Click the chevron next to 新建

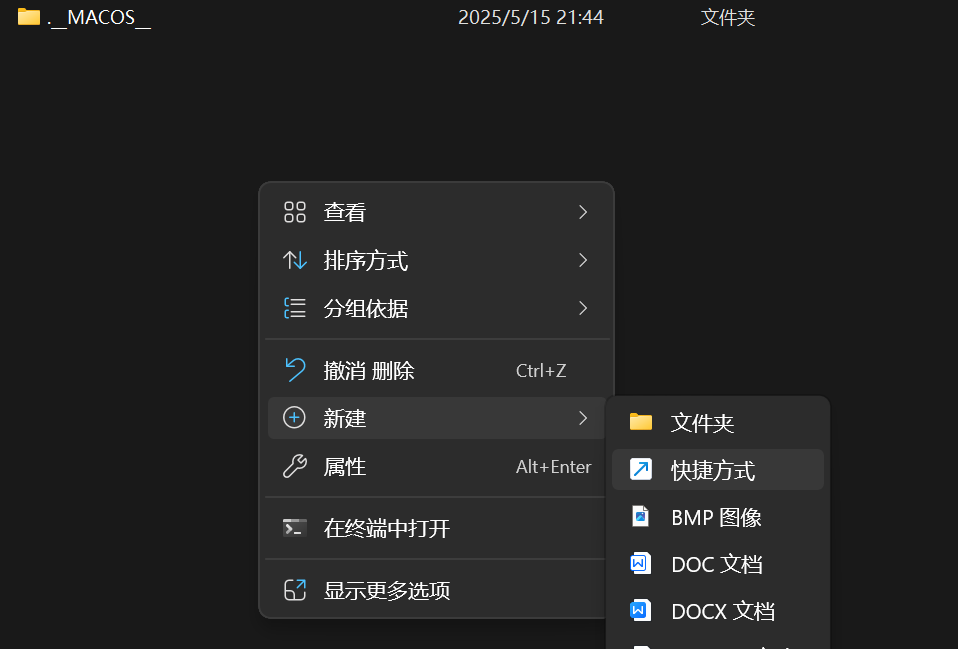point(583,418)
